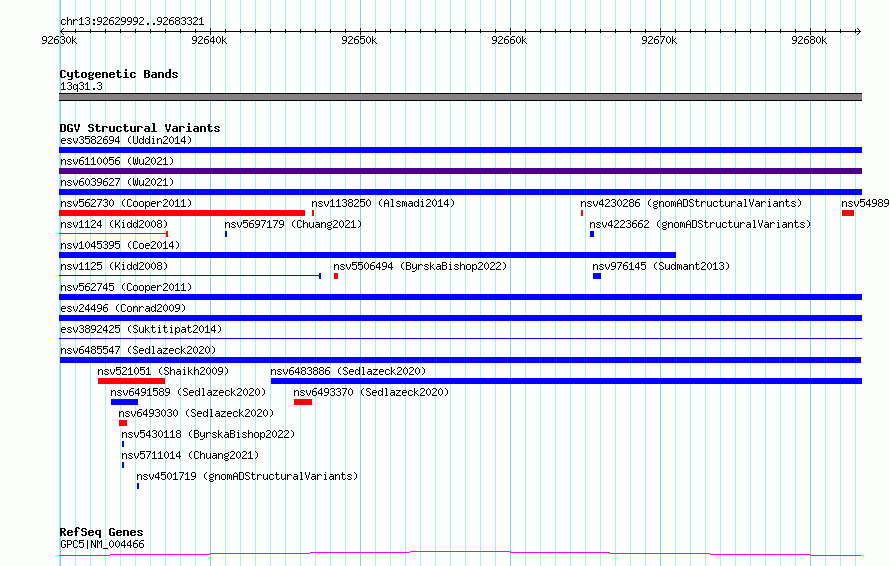Open nsv6039627 (Wu2021) variant label

click(117, 182)
